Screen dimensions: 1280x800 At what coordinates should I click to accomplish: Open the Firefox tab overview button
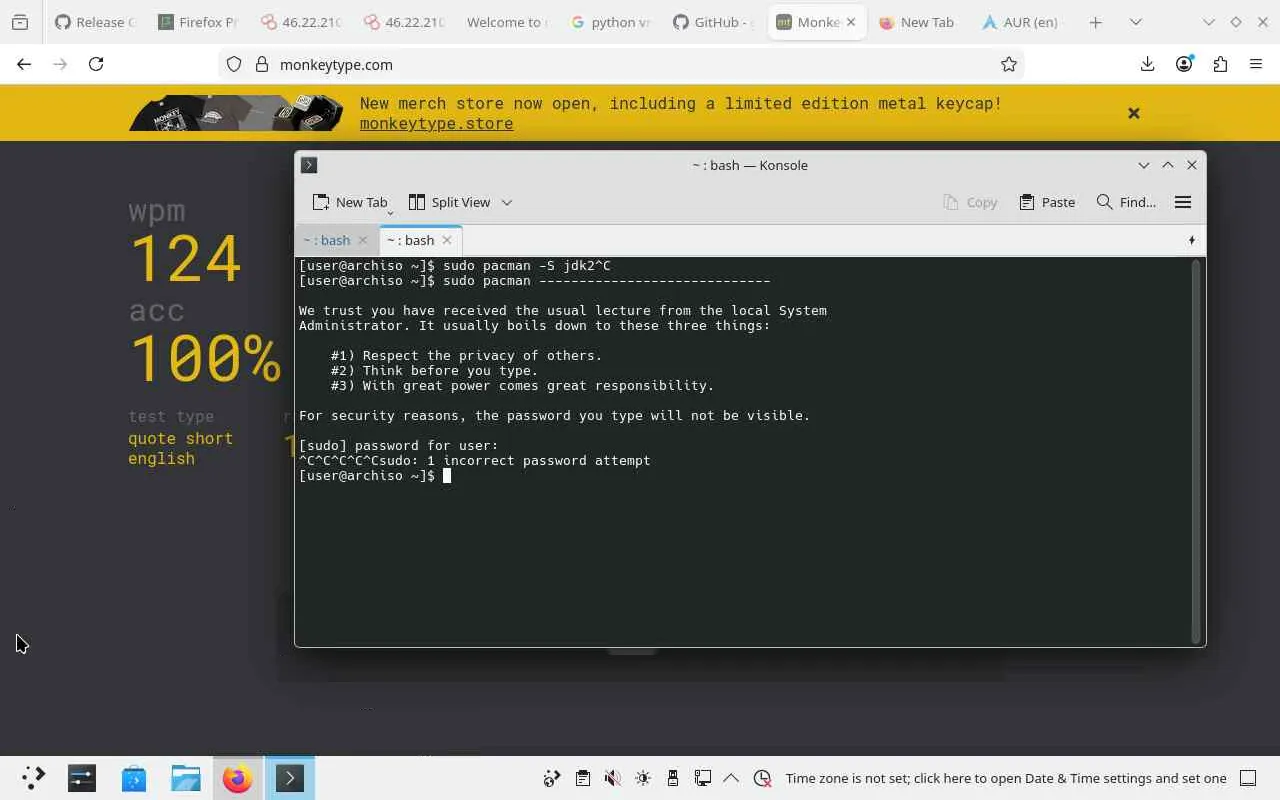pos(20,22)
